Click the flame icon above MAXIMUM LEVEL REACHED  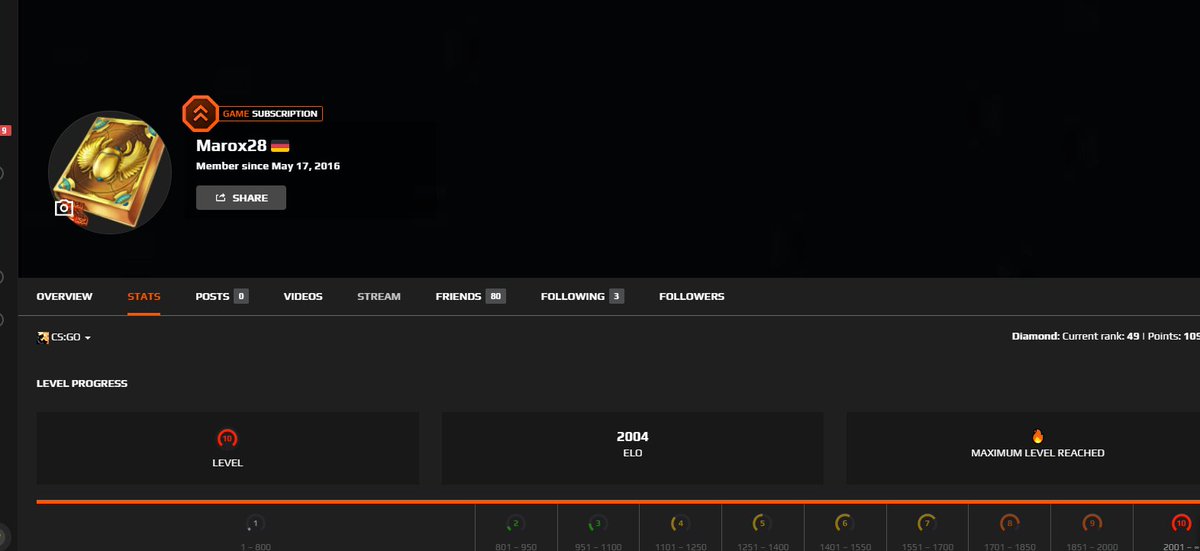(1037, 436)
